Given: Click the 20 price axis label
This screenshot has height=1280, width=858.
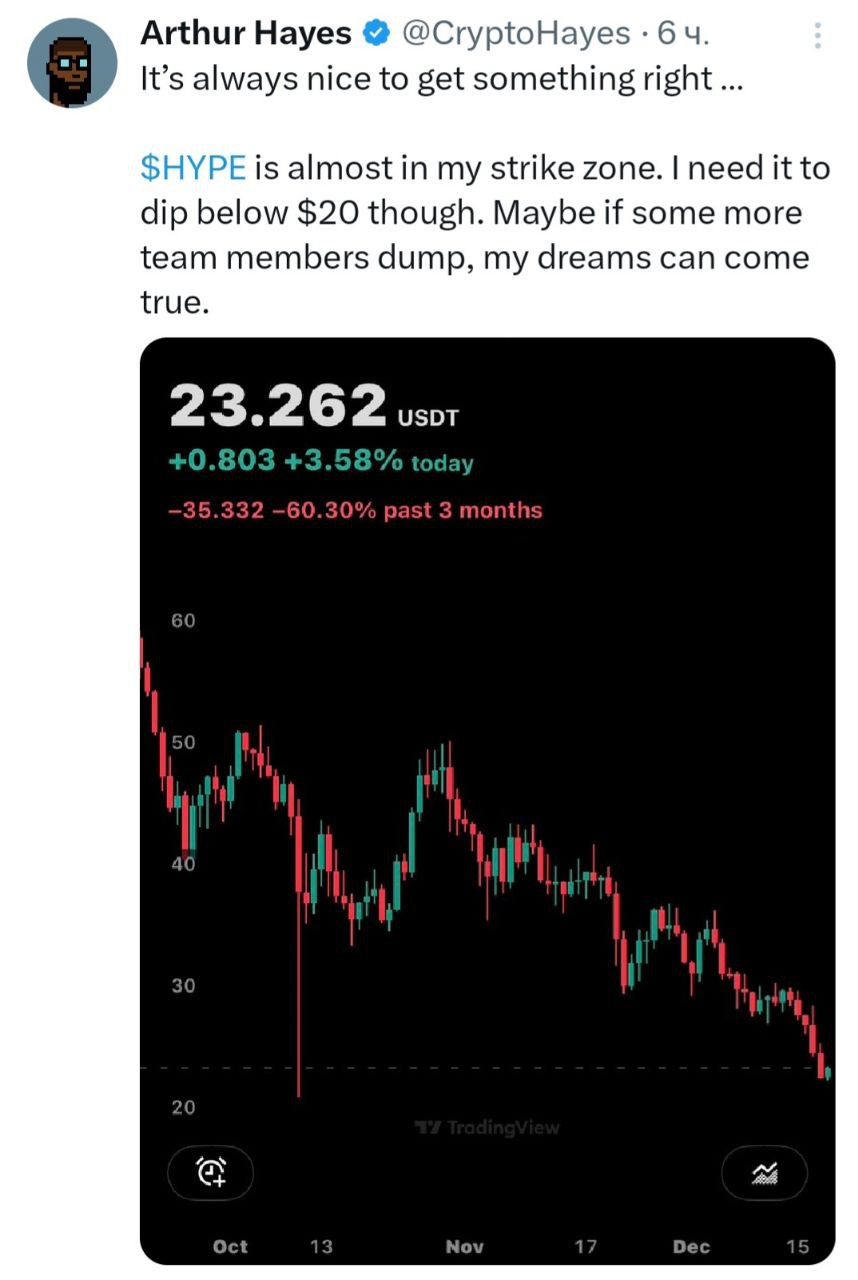Looking at the screenshot, I should [183, 1107].
